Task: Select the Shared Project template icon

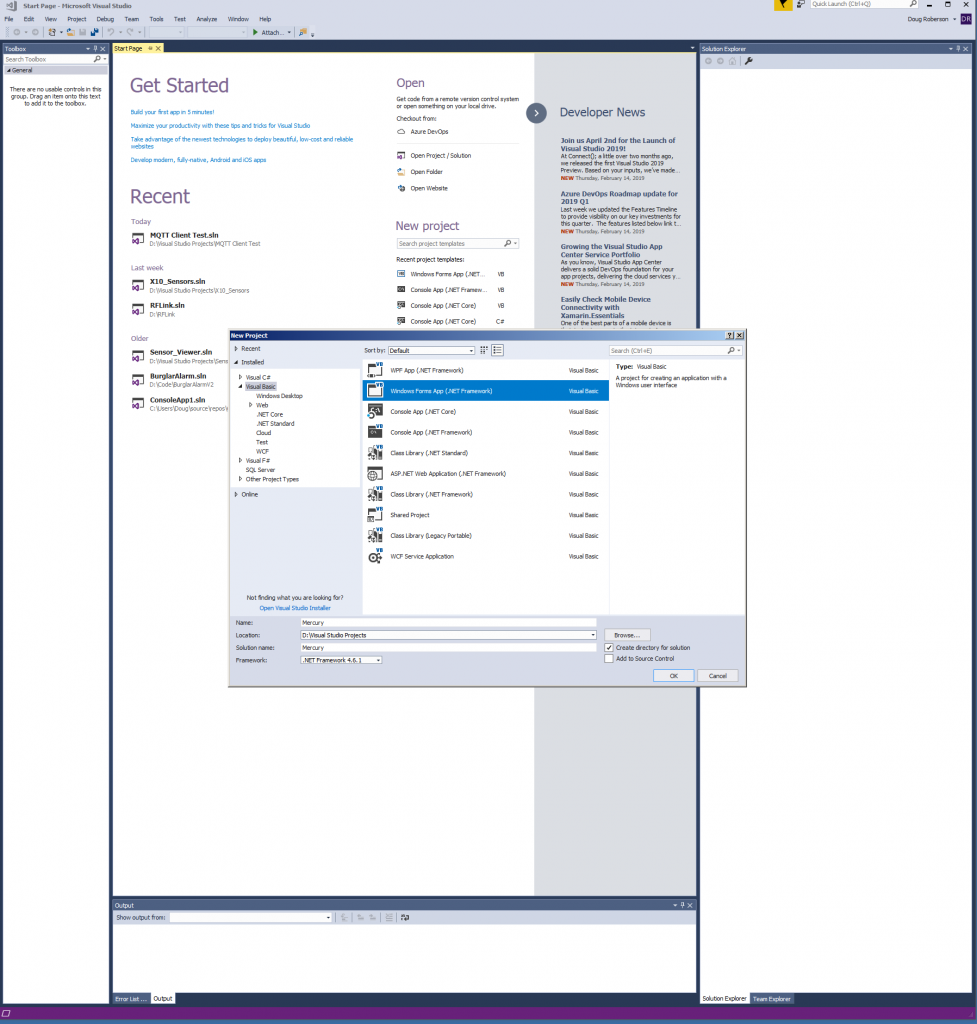Action: [x=375, y=515]
